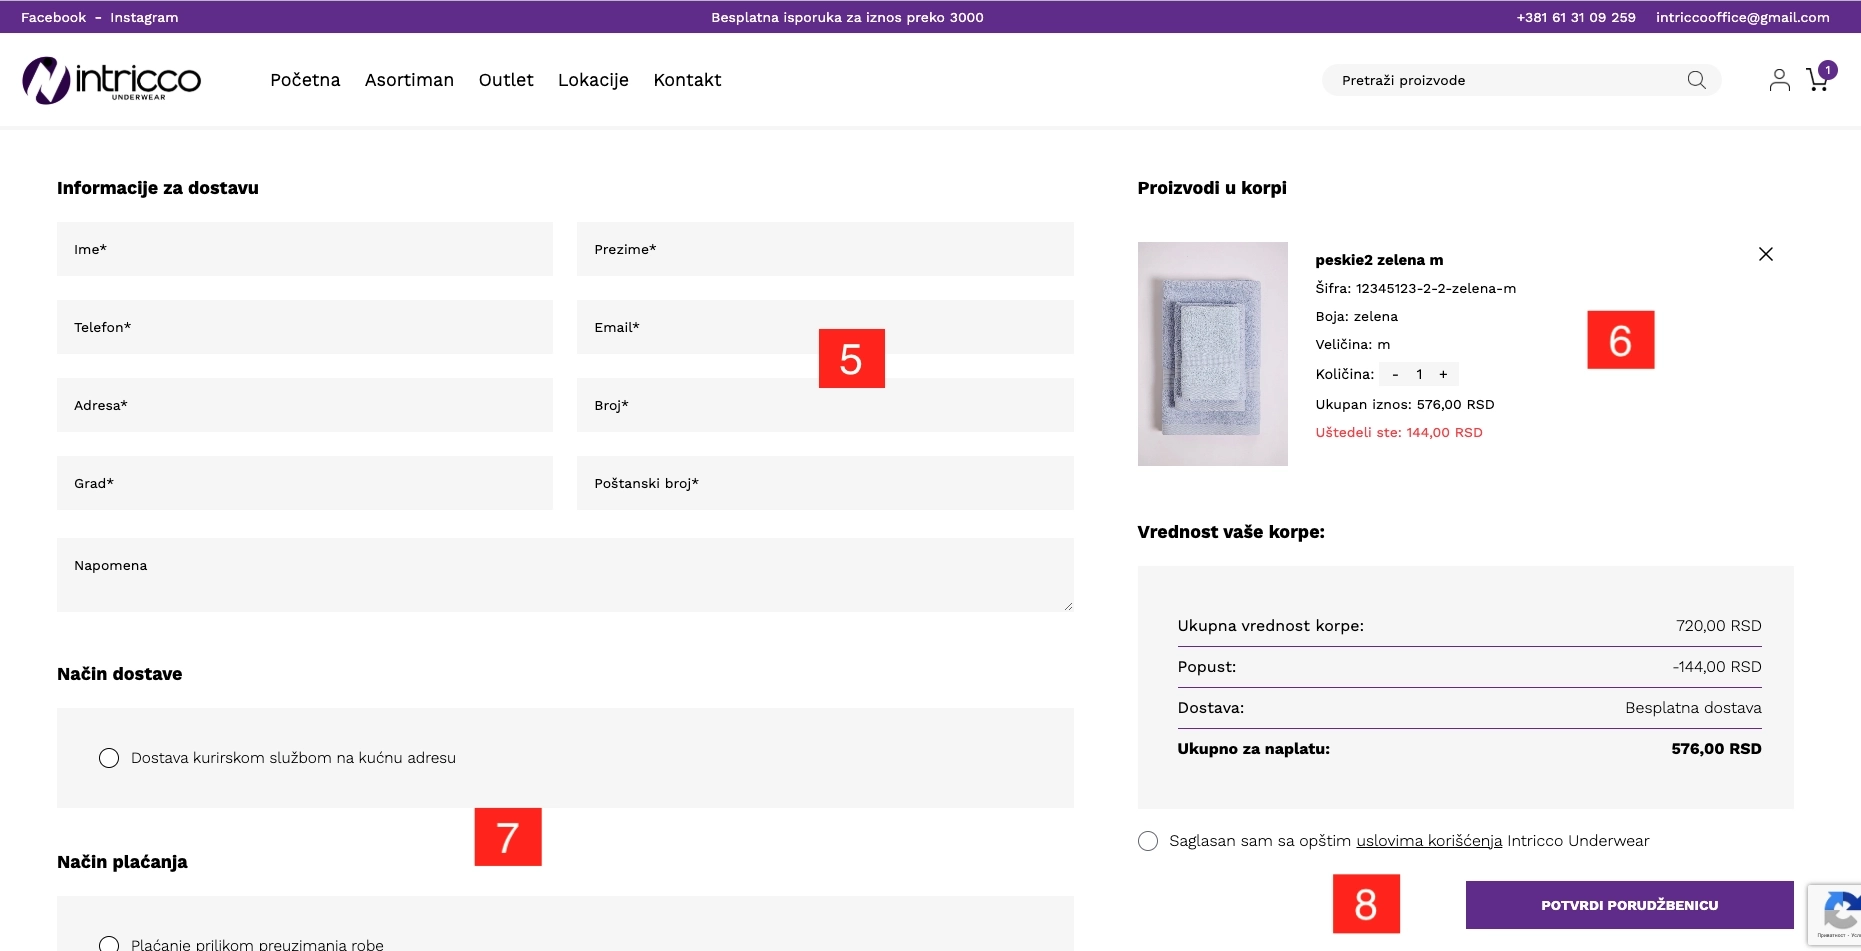
Task: Open the Kontakt page
Action: [x=687, y=80]
